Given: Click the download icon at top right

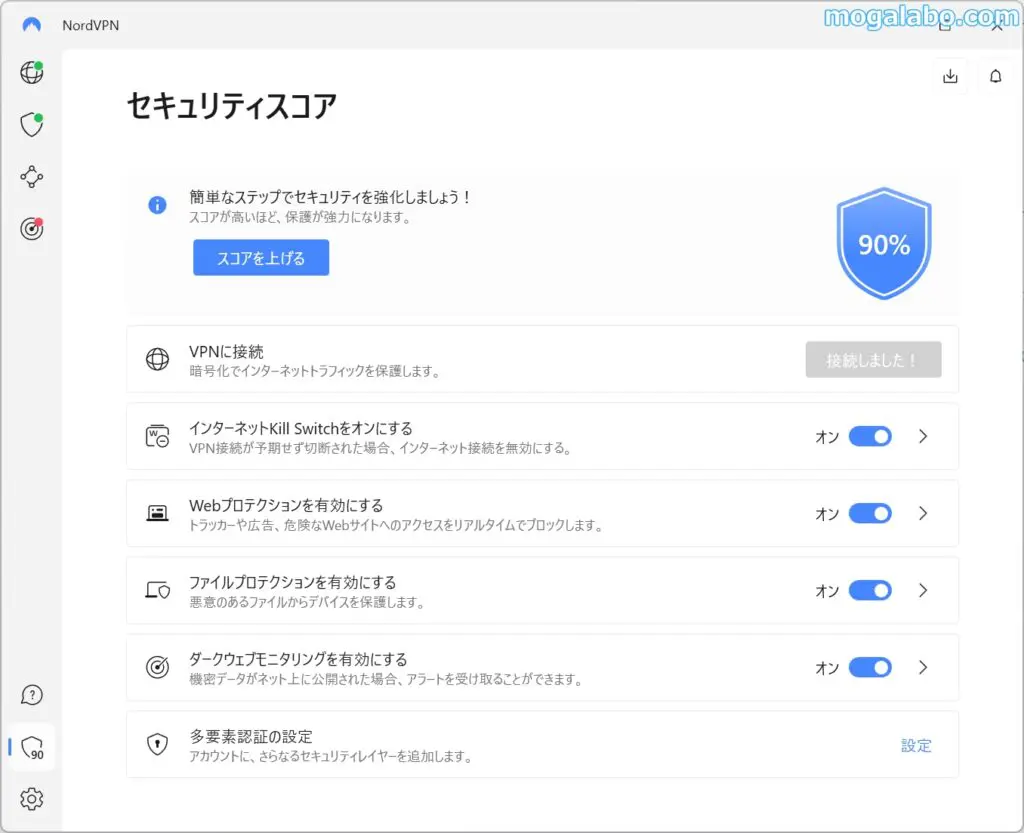Looking at the screenshot, I should pos(950,77).
